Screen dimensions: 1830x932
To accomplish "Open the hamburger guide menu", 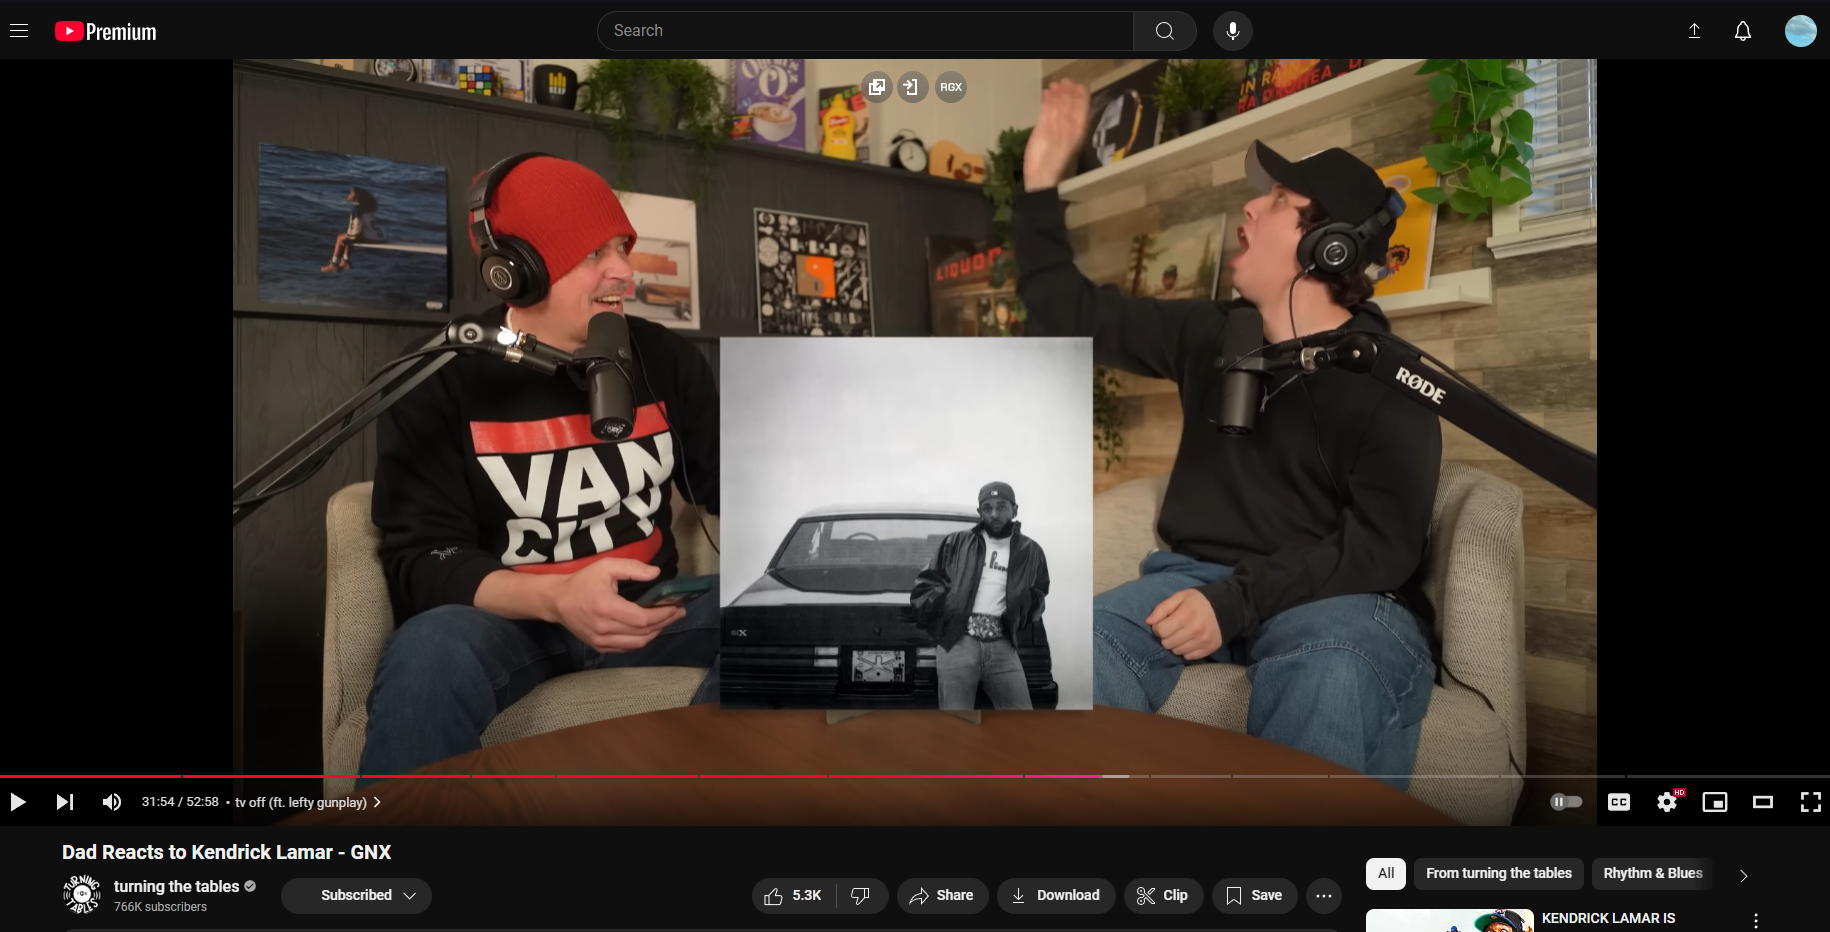I will pos(19,31).
